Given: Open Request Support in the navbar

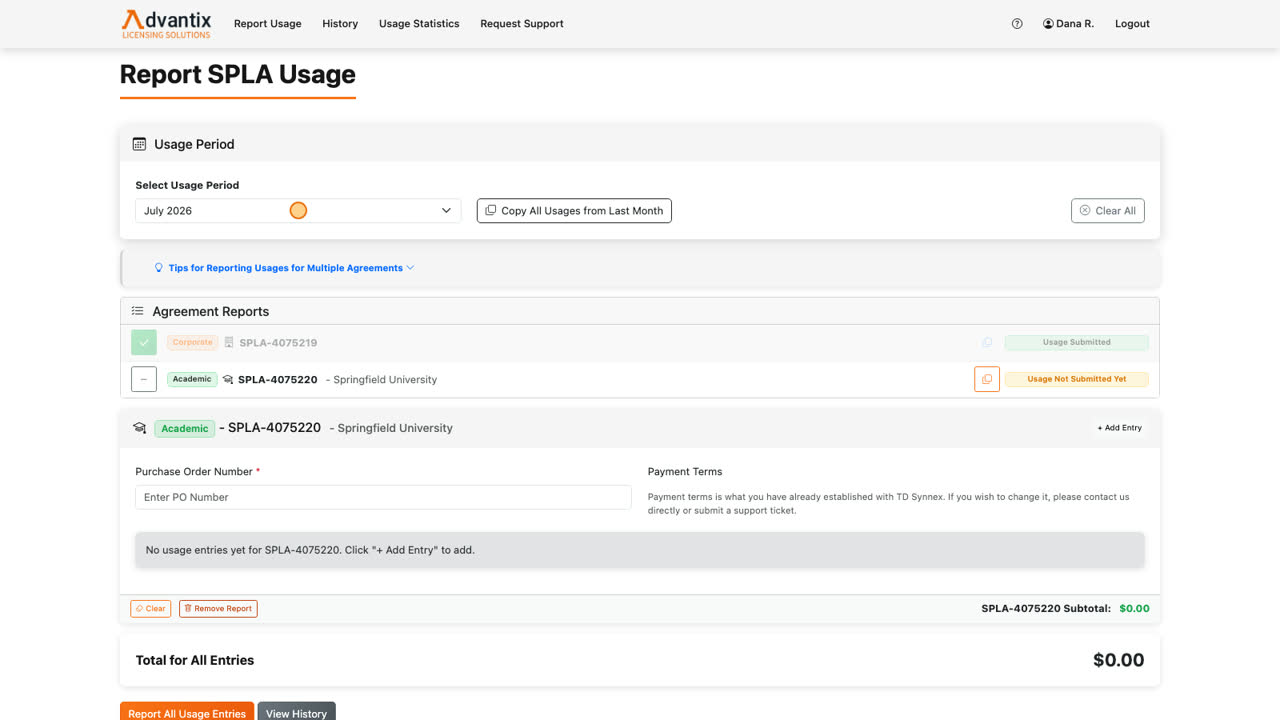Looking at the screenshot, I should [x=522, y=24].
